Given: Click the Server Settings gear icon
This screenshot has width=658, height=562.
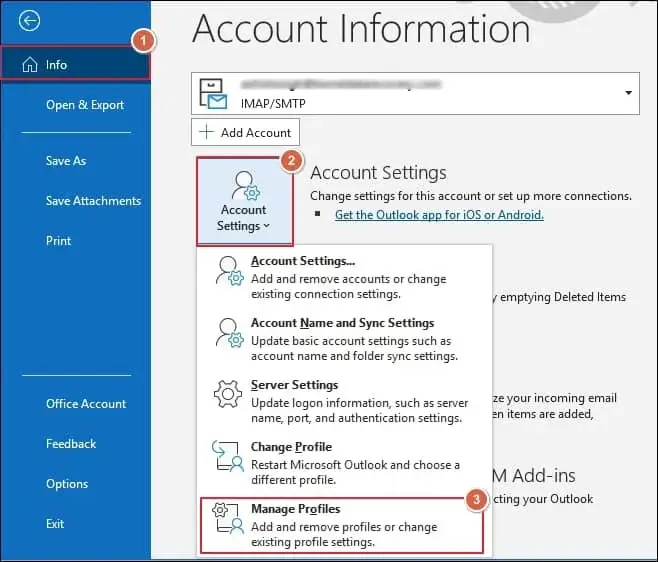Looking at the screenshot, I should [228, 394].
